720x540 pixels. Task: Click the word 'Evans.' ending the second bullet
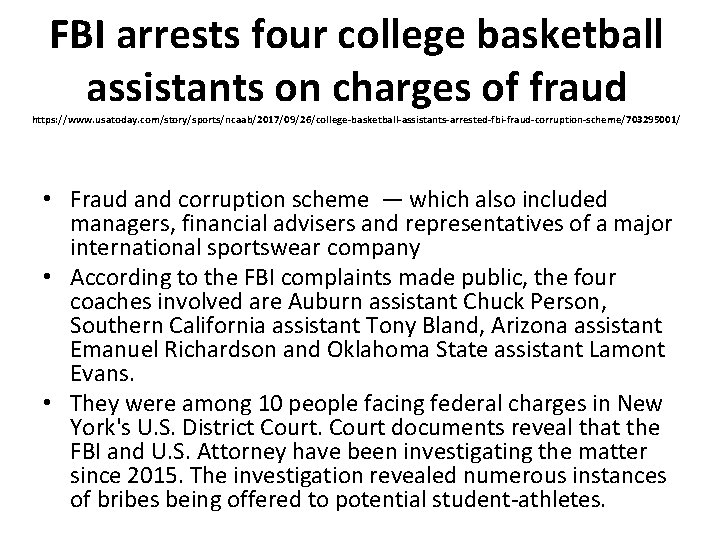pos(102,373)
